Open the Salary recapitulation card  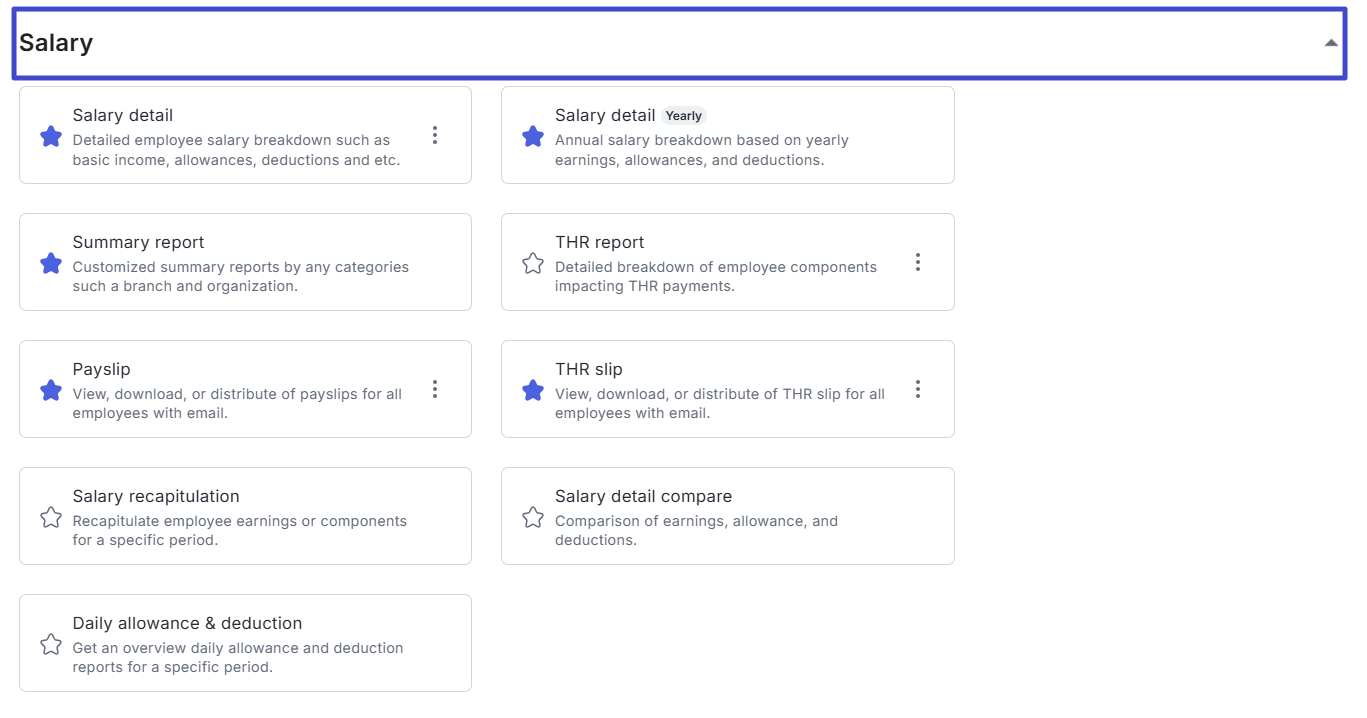pyautogui.click(x=156, y=496)
